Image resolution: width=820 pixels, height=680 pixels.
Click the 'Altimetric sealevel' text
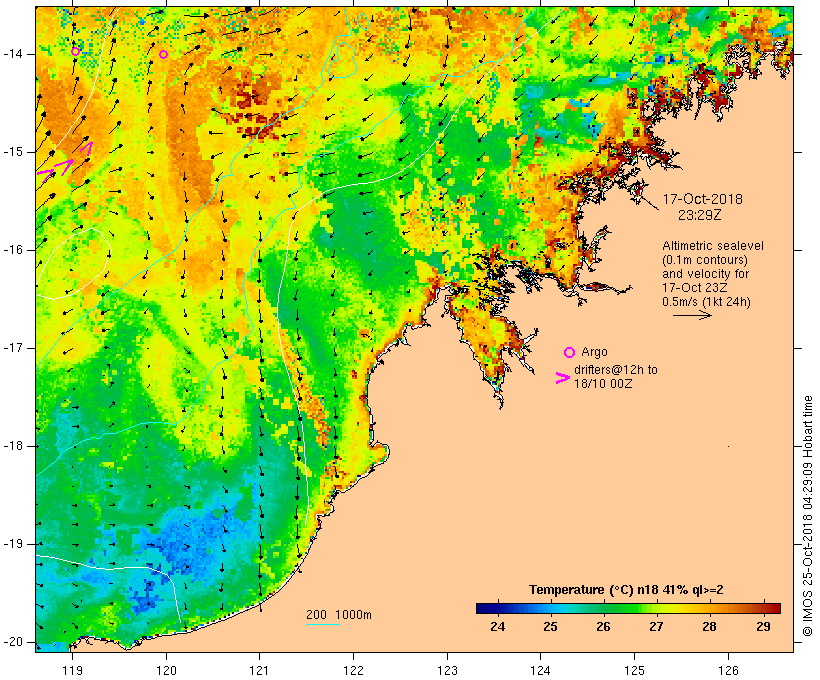click(713, 245)
